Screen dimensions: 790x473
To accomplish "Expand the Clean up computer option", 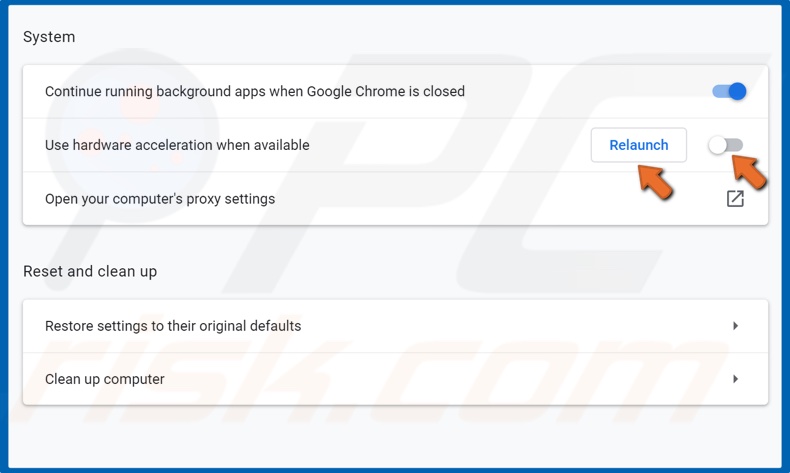I will [x=396, y=379].
